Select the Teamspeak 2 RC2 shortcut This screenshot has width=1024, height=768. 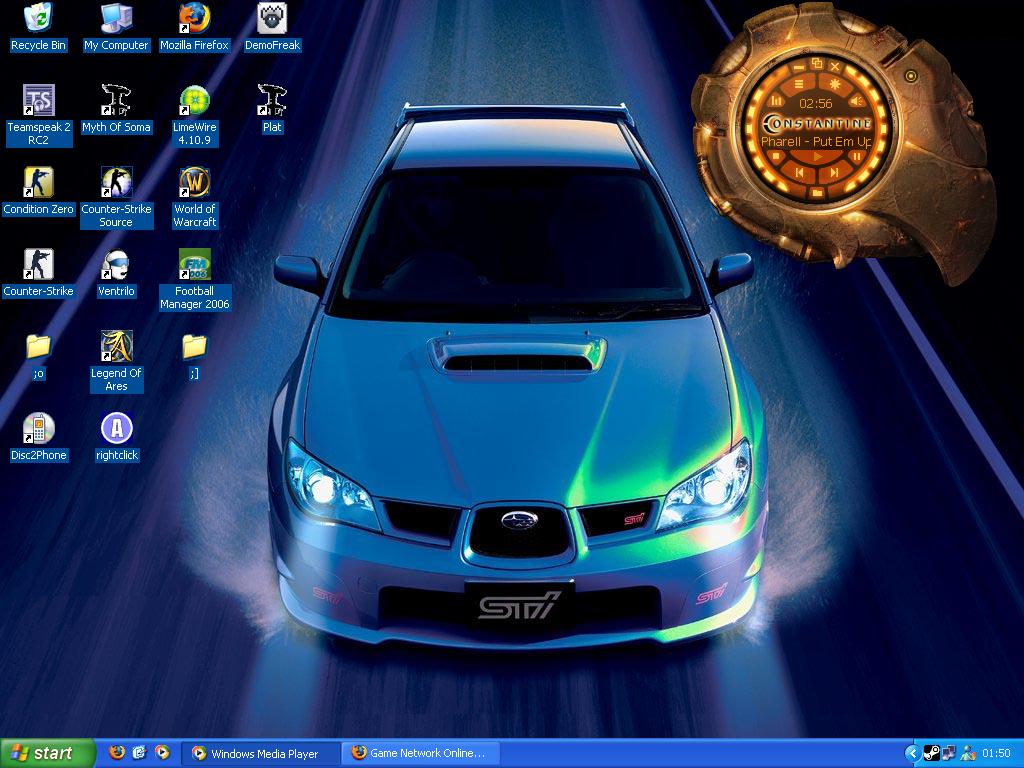pyautogui.click(x=38, y=101)
